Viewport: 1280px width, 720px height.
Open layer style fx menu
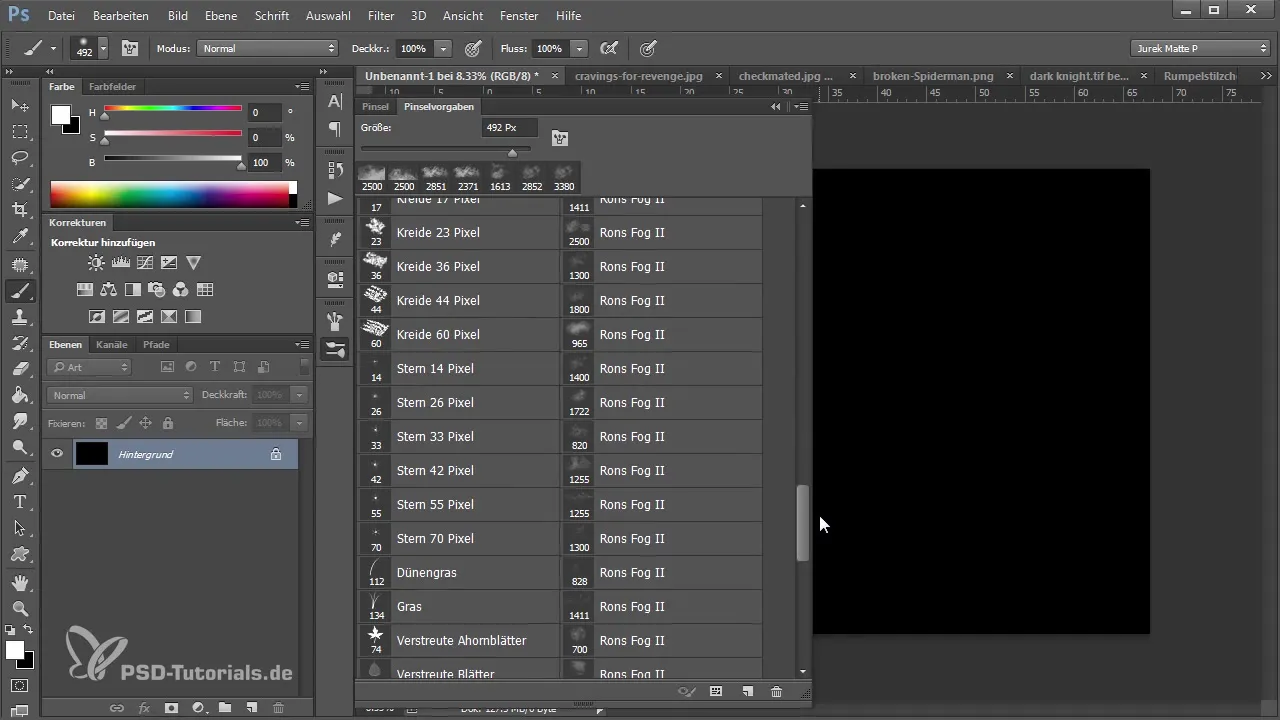tap(144, 708)
